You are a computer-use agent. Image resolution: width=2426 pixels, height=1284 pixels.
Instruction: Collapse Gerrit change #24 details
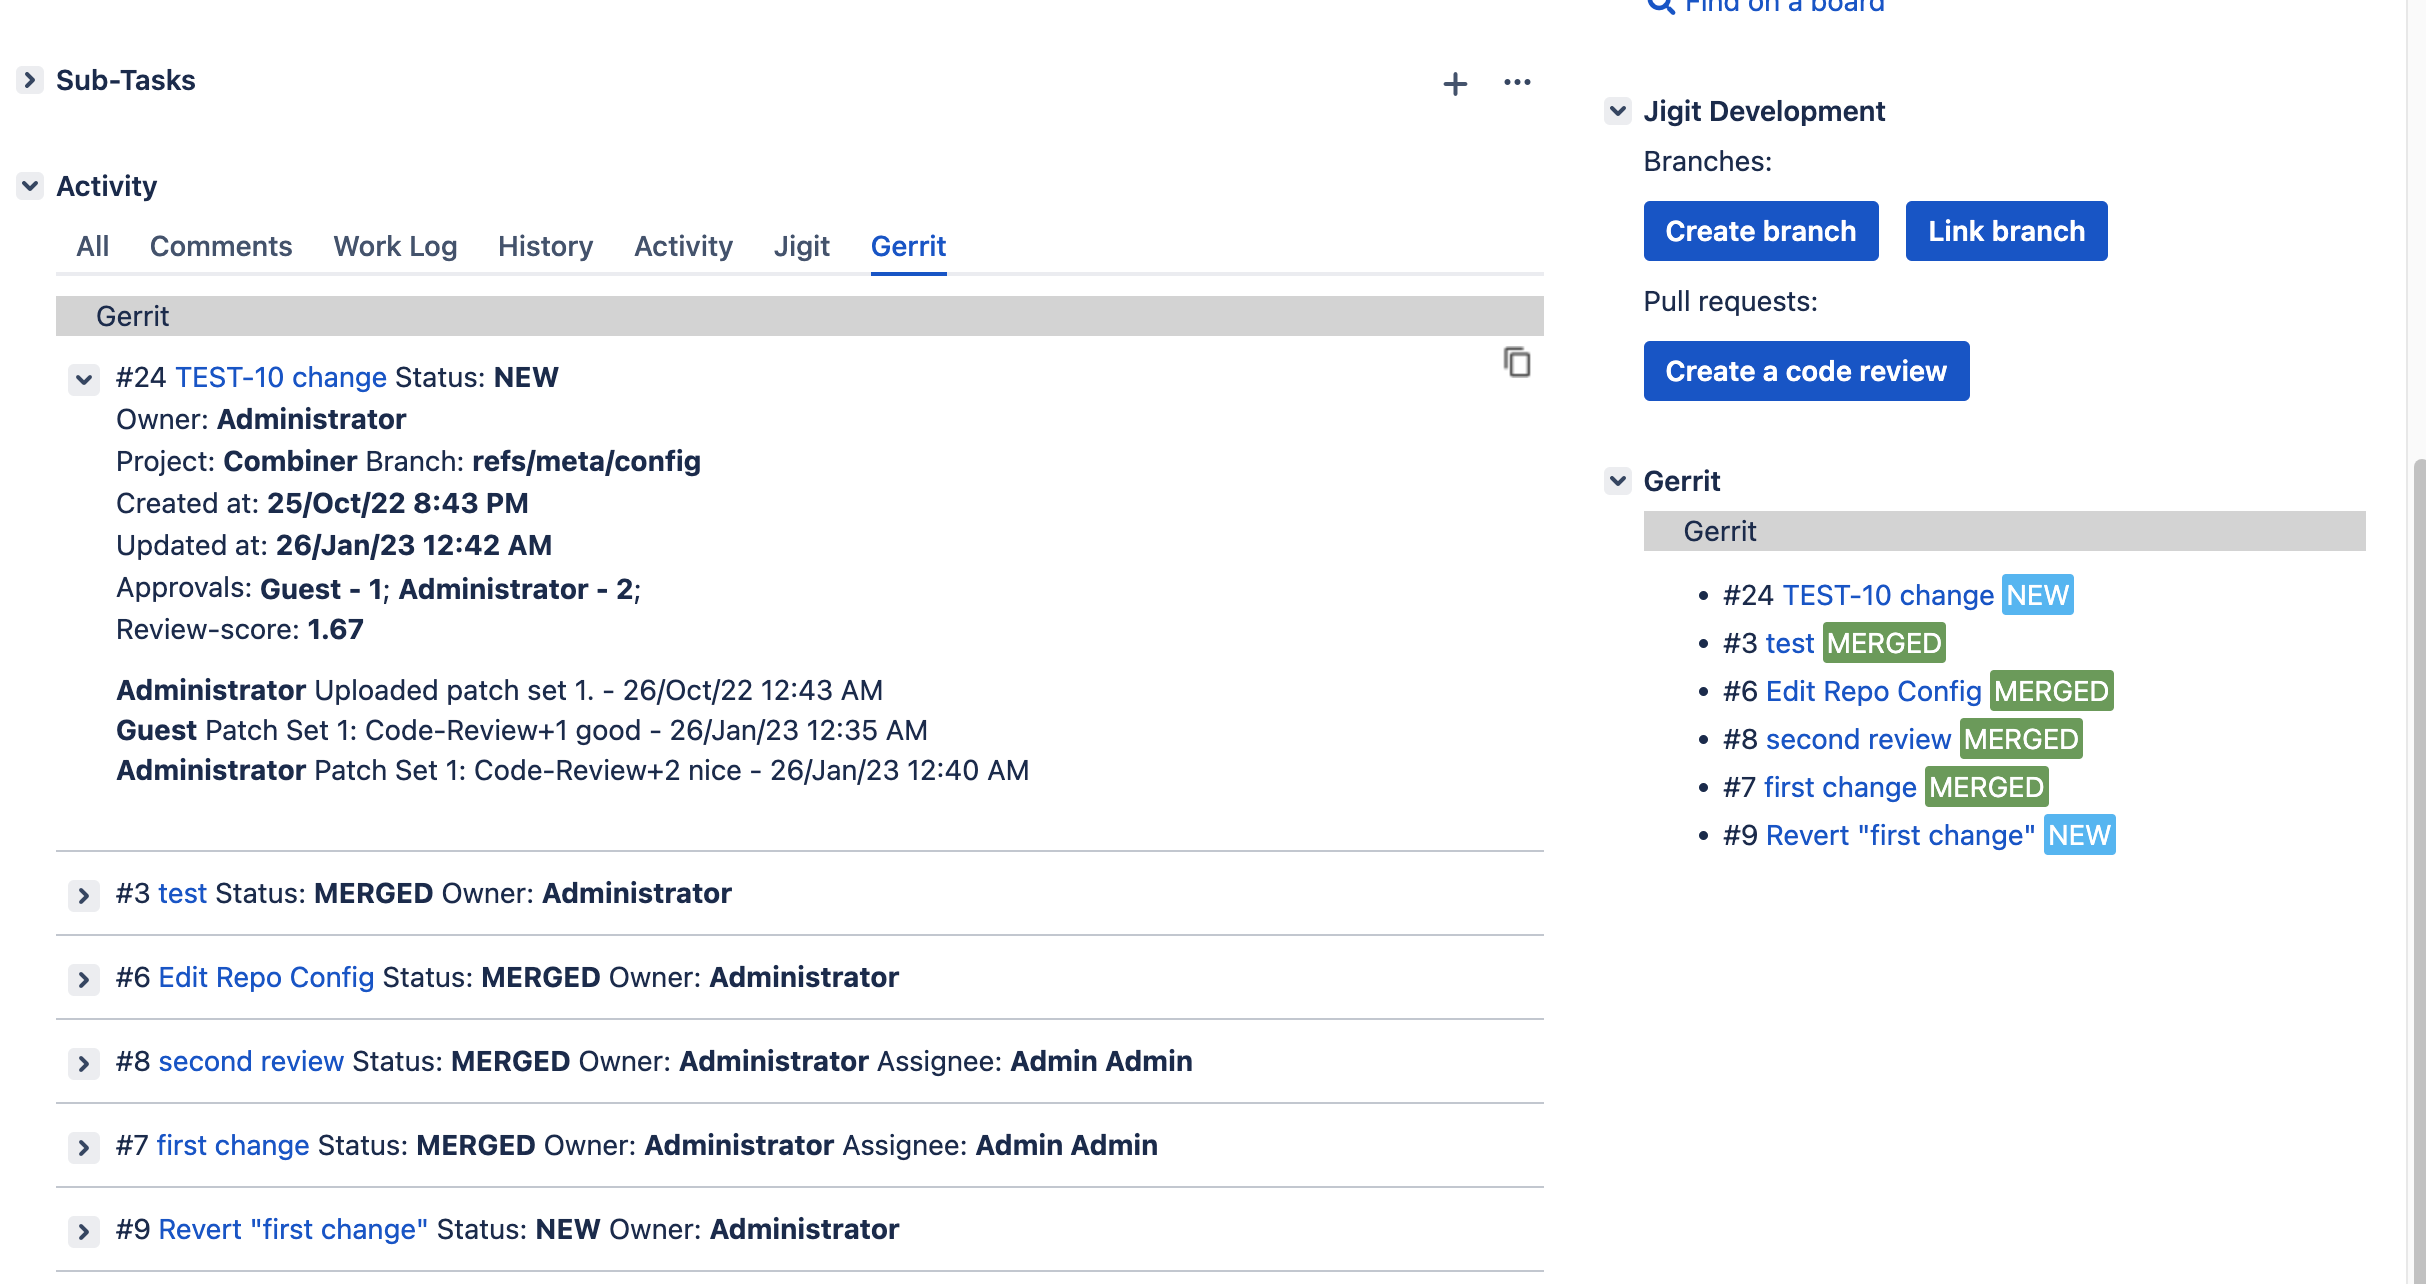tap(83, 380)
